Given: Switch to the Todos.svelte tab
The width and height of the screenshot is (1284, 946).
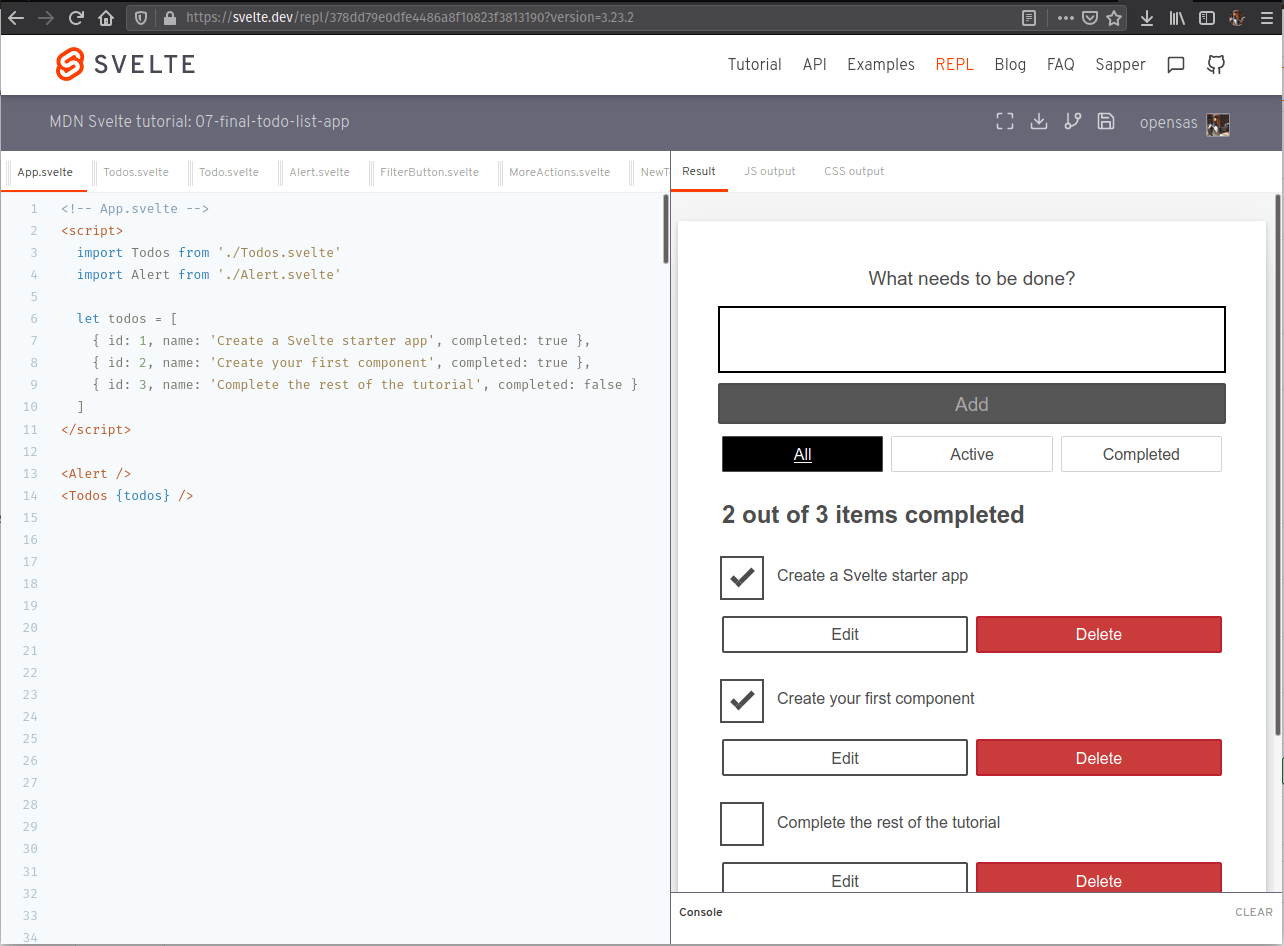Looking at the screenshot, I should coord(136,171).
